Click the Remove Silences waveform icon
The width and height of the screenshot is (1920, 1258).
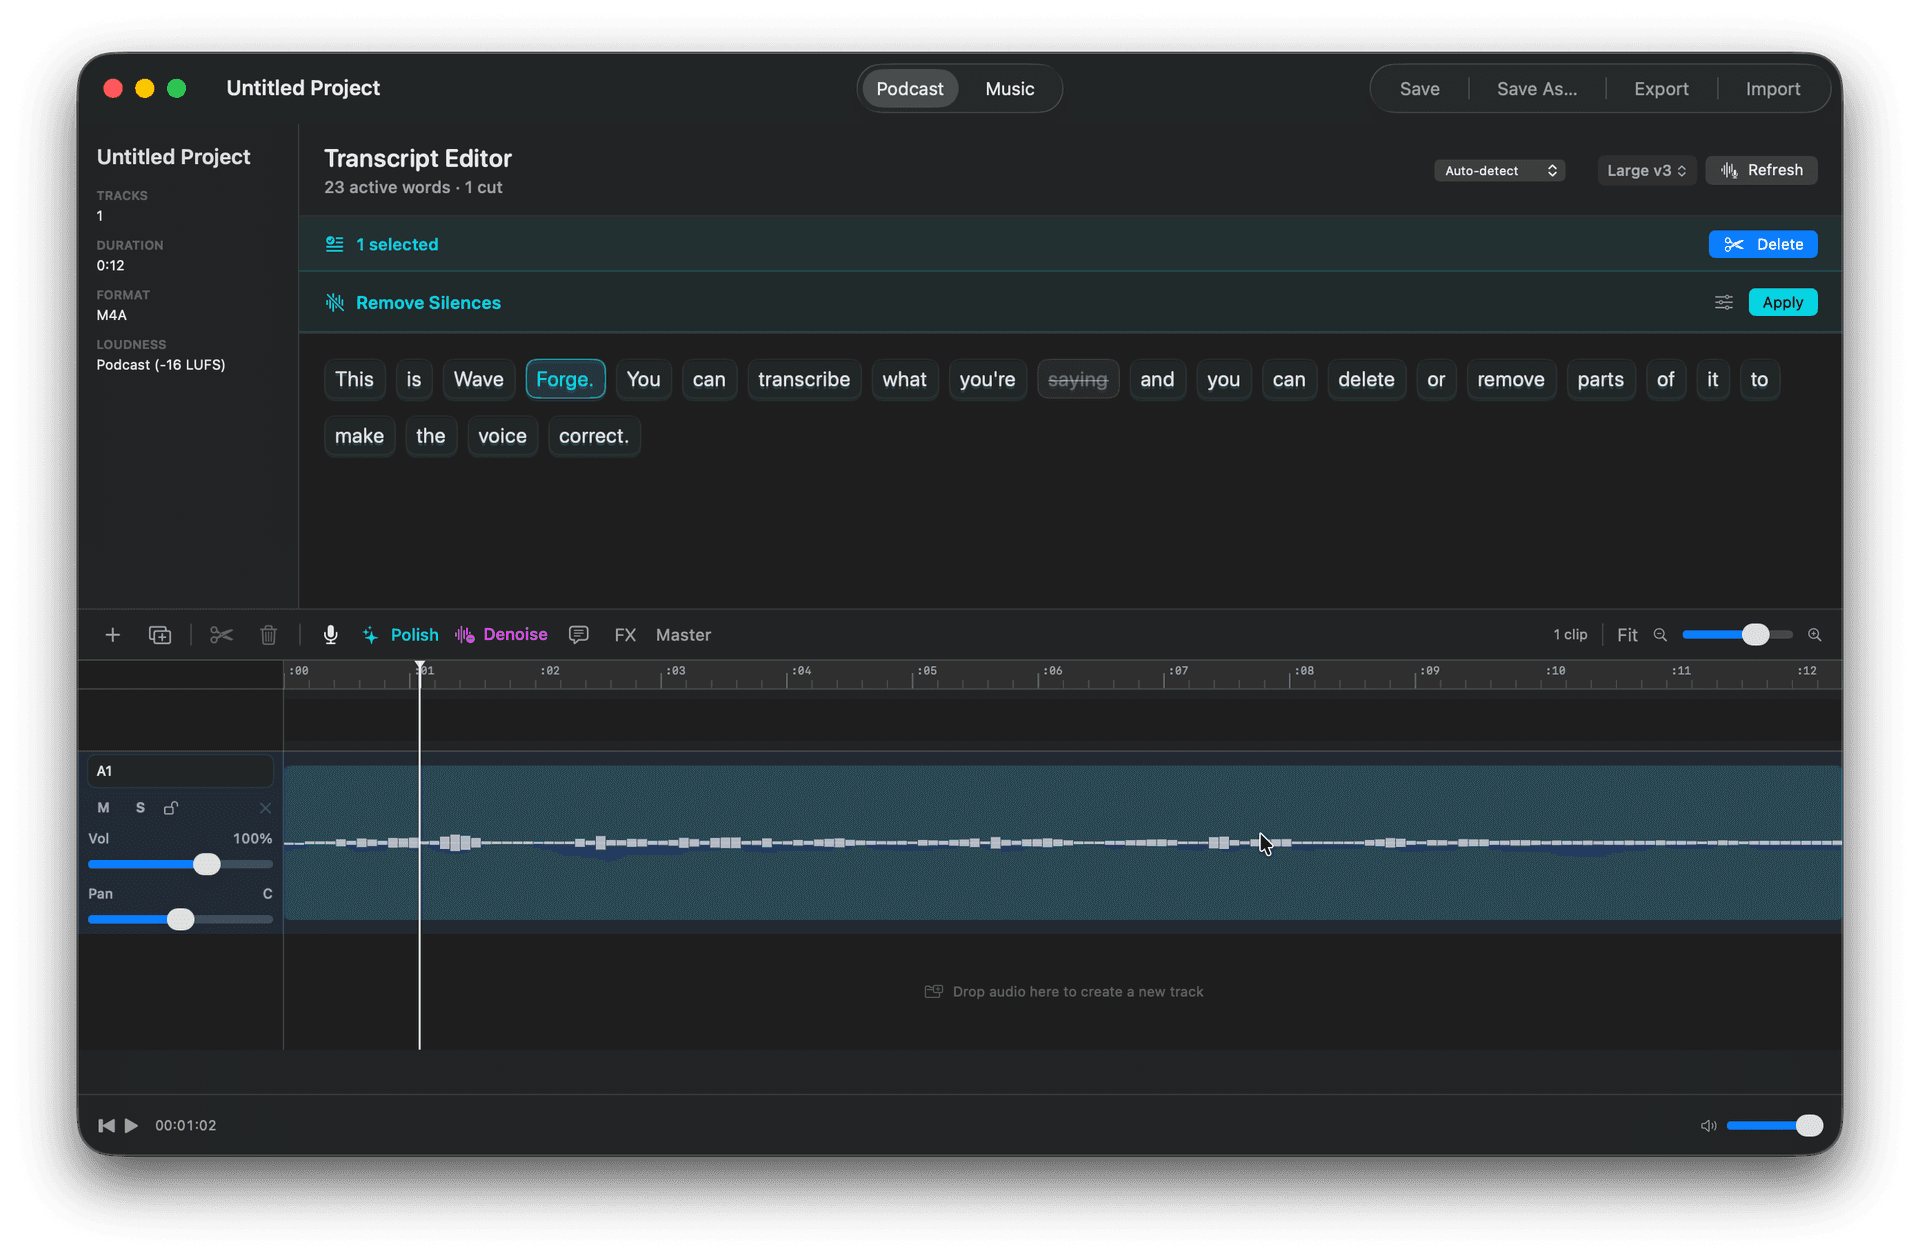pyautogui.click(x=335, y=303)
